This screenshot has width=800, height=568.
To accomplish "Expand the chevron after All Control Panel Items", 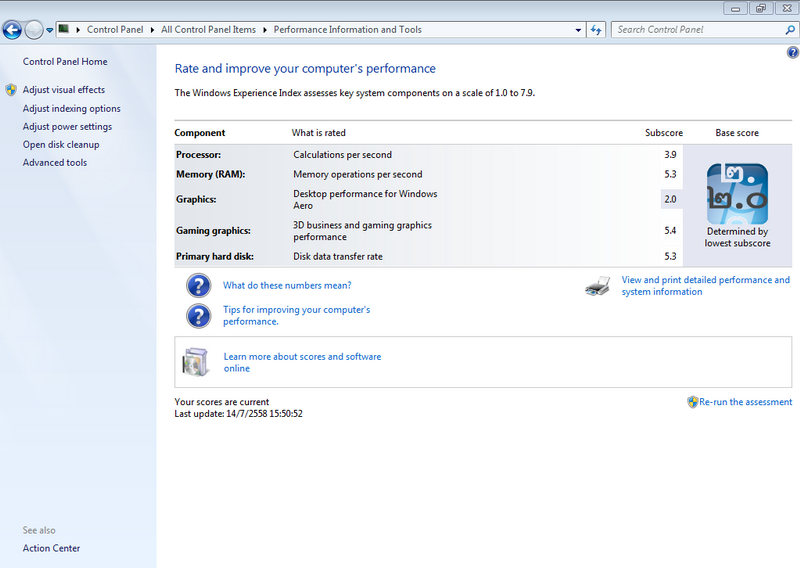I will click(x=265, y=30).
